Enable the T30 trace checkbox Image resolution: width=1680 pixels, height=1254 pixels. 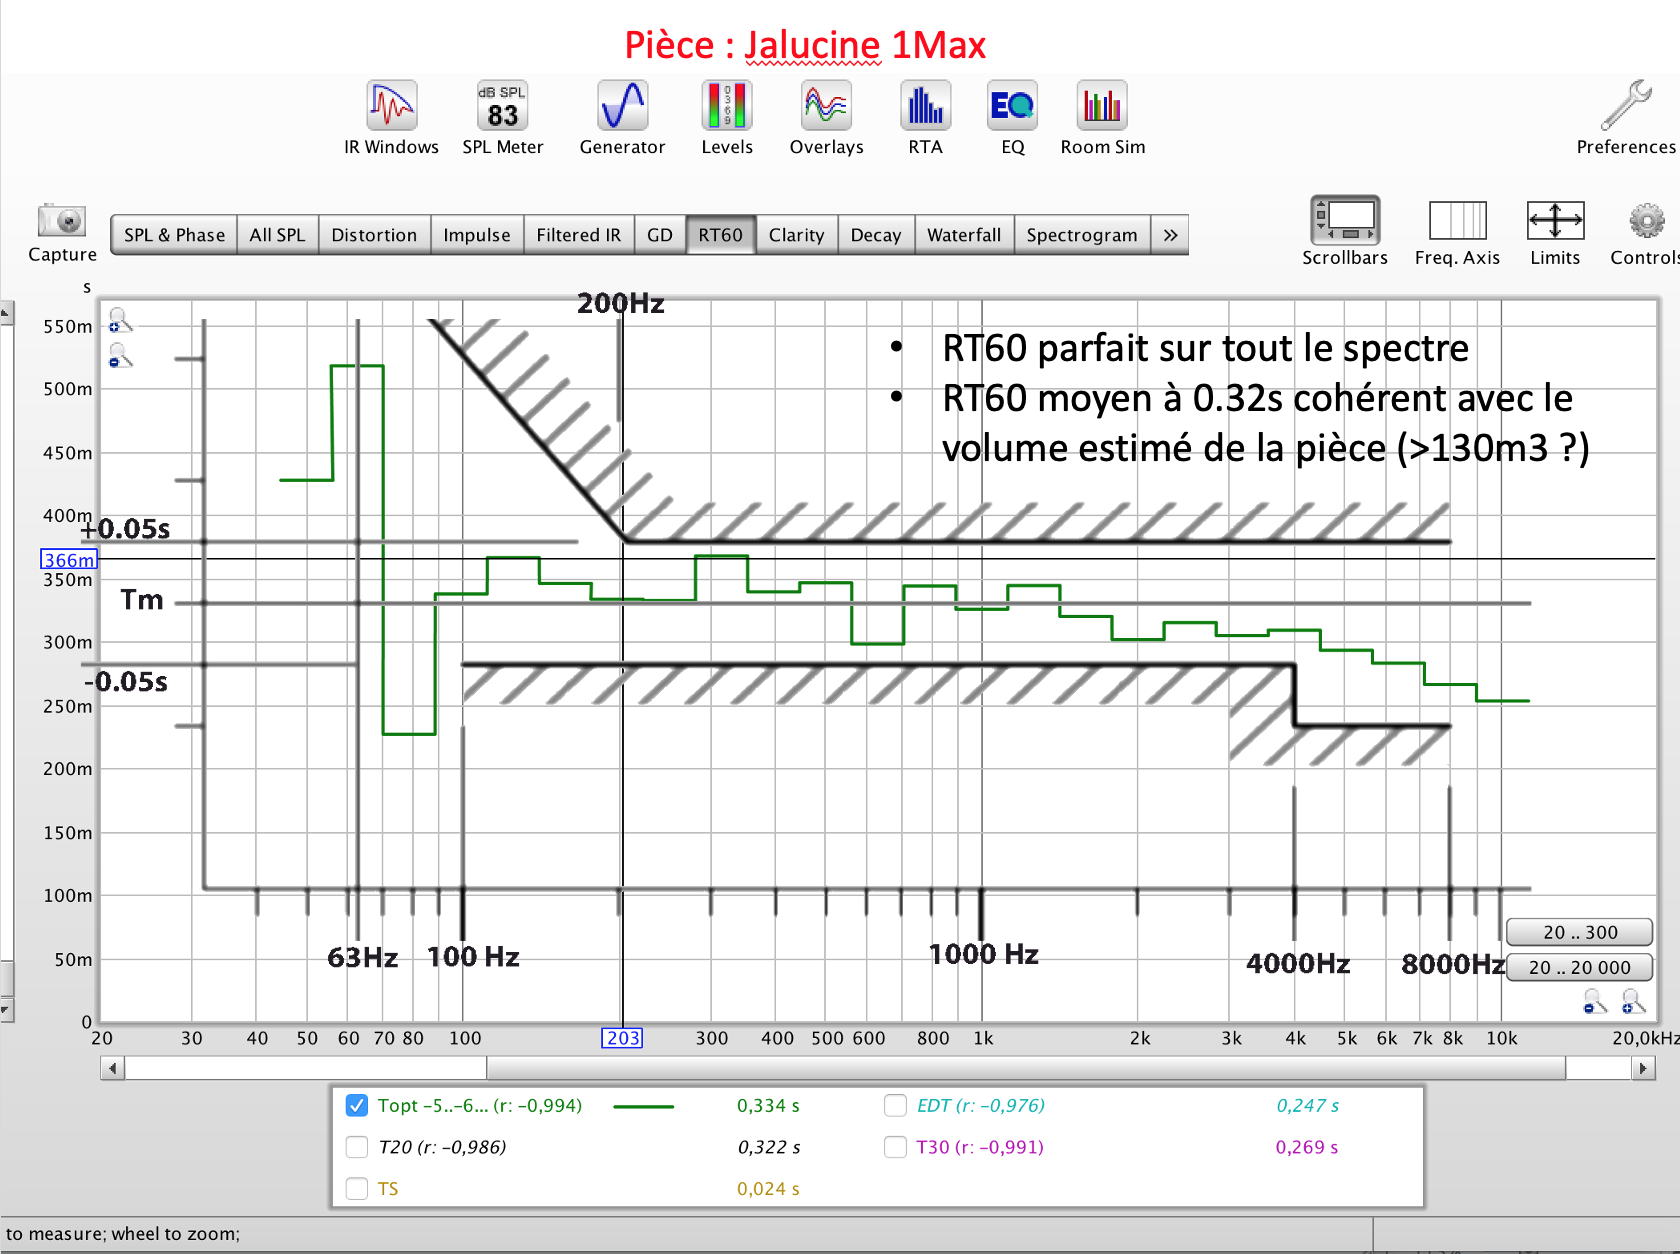click(895, 1146)
